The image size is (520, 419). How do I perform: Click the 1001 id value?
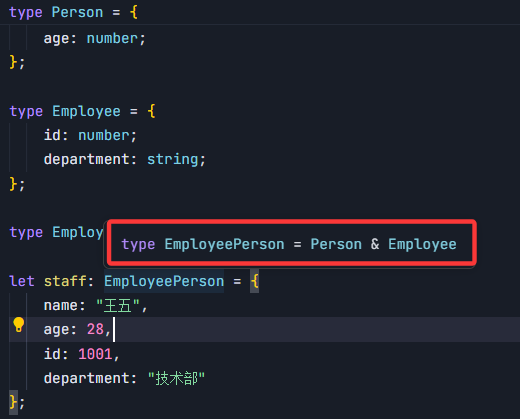(95, 354)
